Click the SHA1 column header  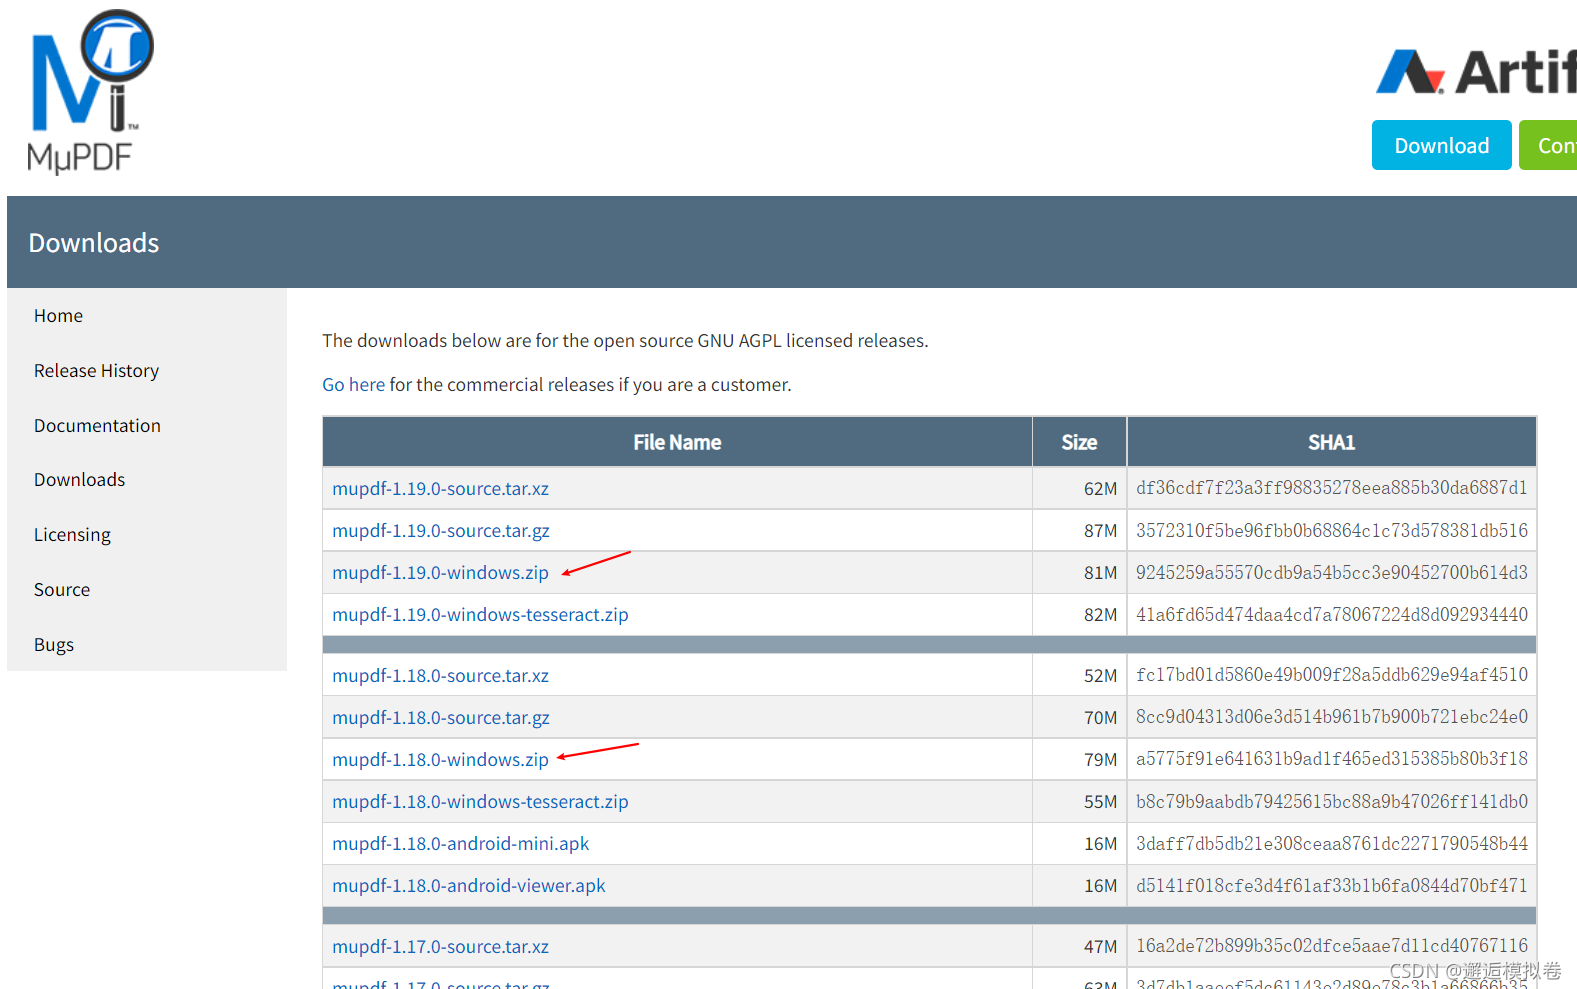click(1331, 442)
